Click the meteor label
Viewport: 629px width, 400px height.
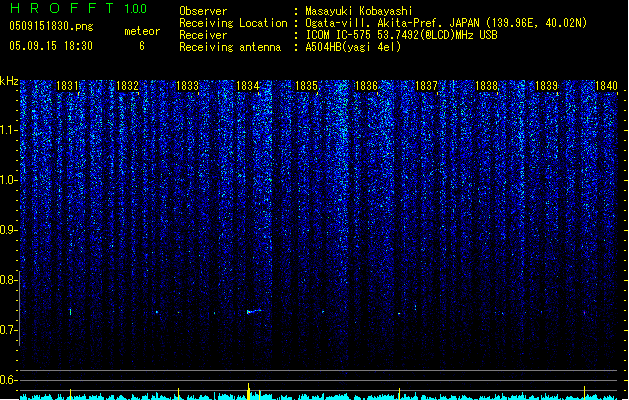coord(142,31)
